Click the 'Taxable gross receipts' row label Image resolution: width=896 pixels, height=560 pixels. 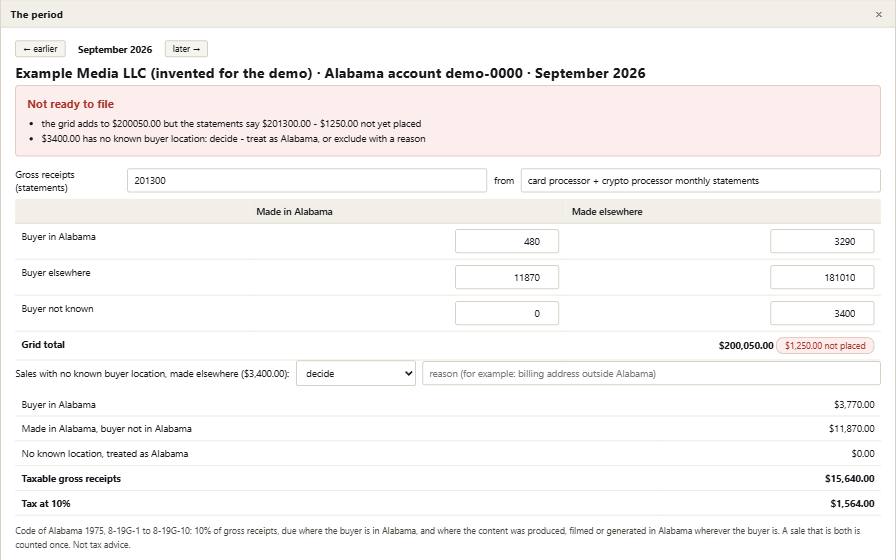71,479
